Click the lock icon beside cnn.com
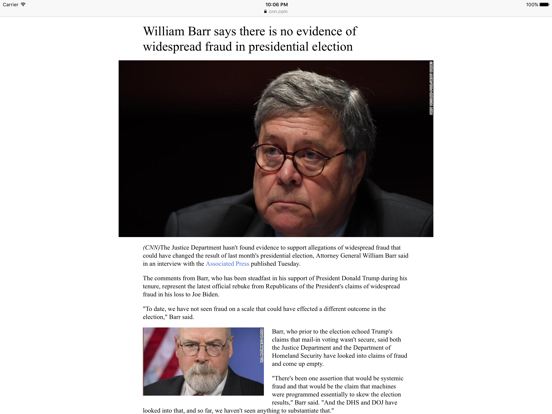 click(x=265, y=11)
